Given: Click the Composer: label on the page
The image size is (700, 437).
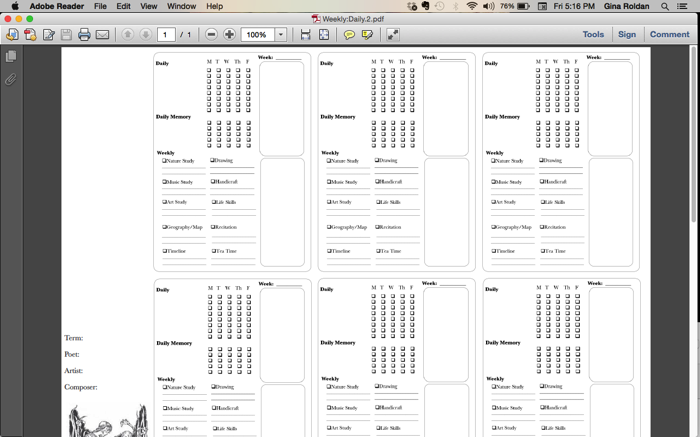Looking at the screenshot, I should pos(81,387).
